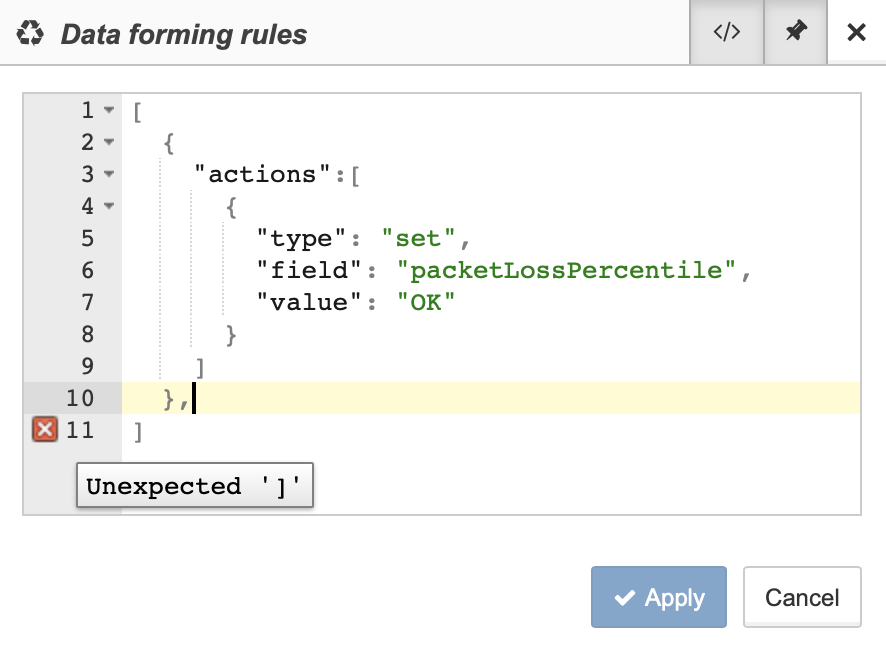The height and width of the screenshot is (648, 886).
Task: Pin the Data forming rules dialog
Action: click(x=796, y=32)
